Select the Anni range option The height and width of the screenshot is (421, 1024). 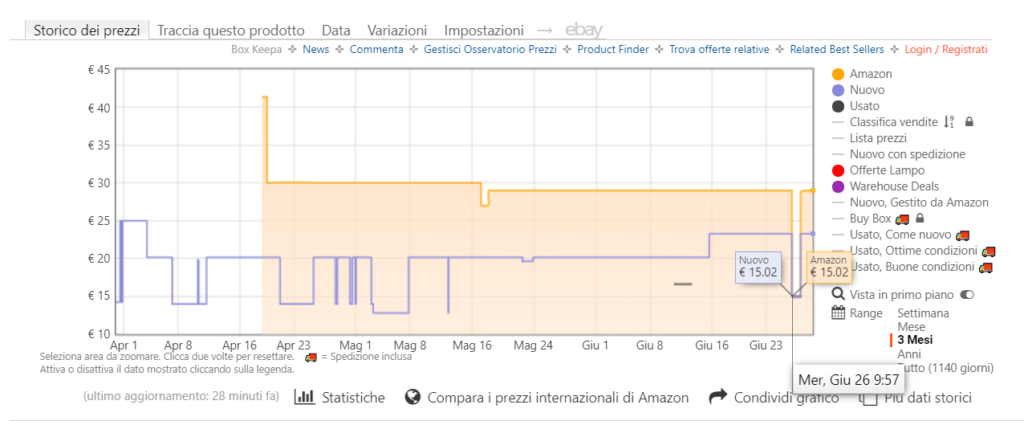click(x=911, y=354)
